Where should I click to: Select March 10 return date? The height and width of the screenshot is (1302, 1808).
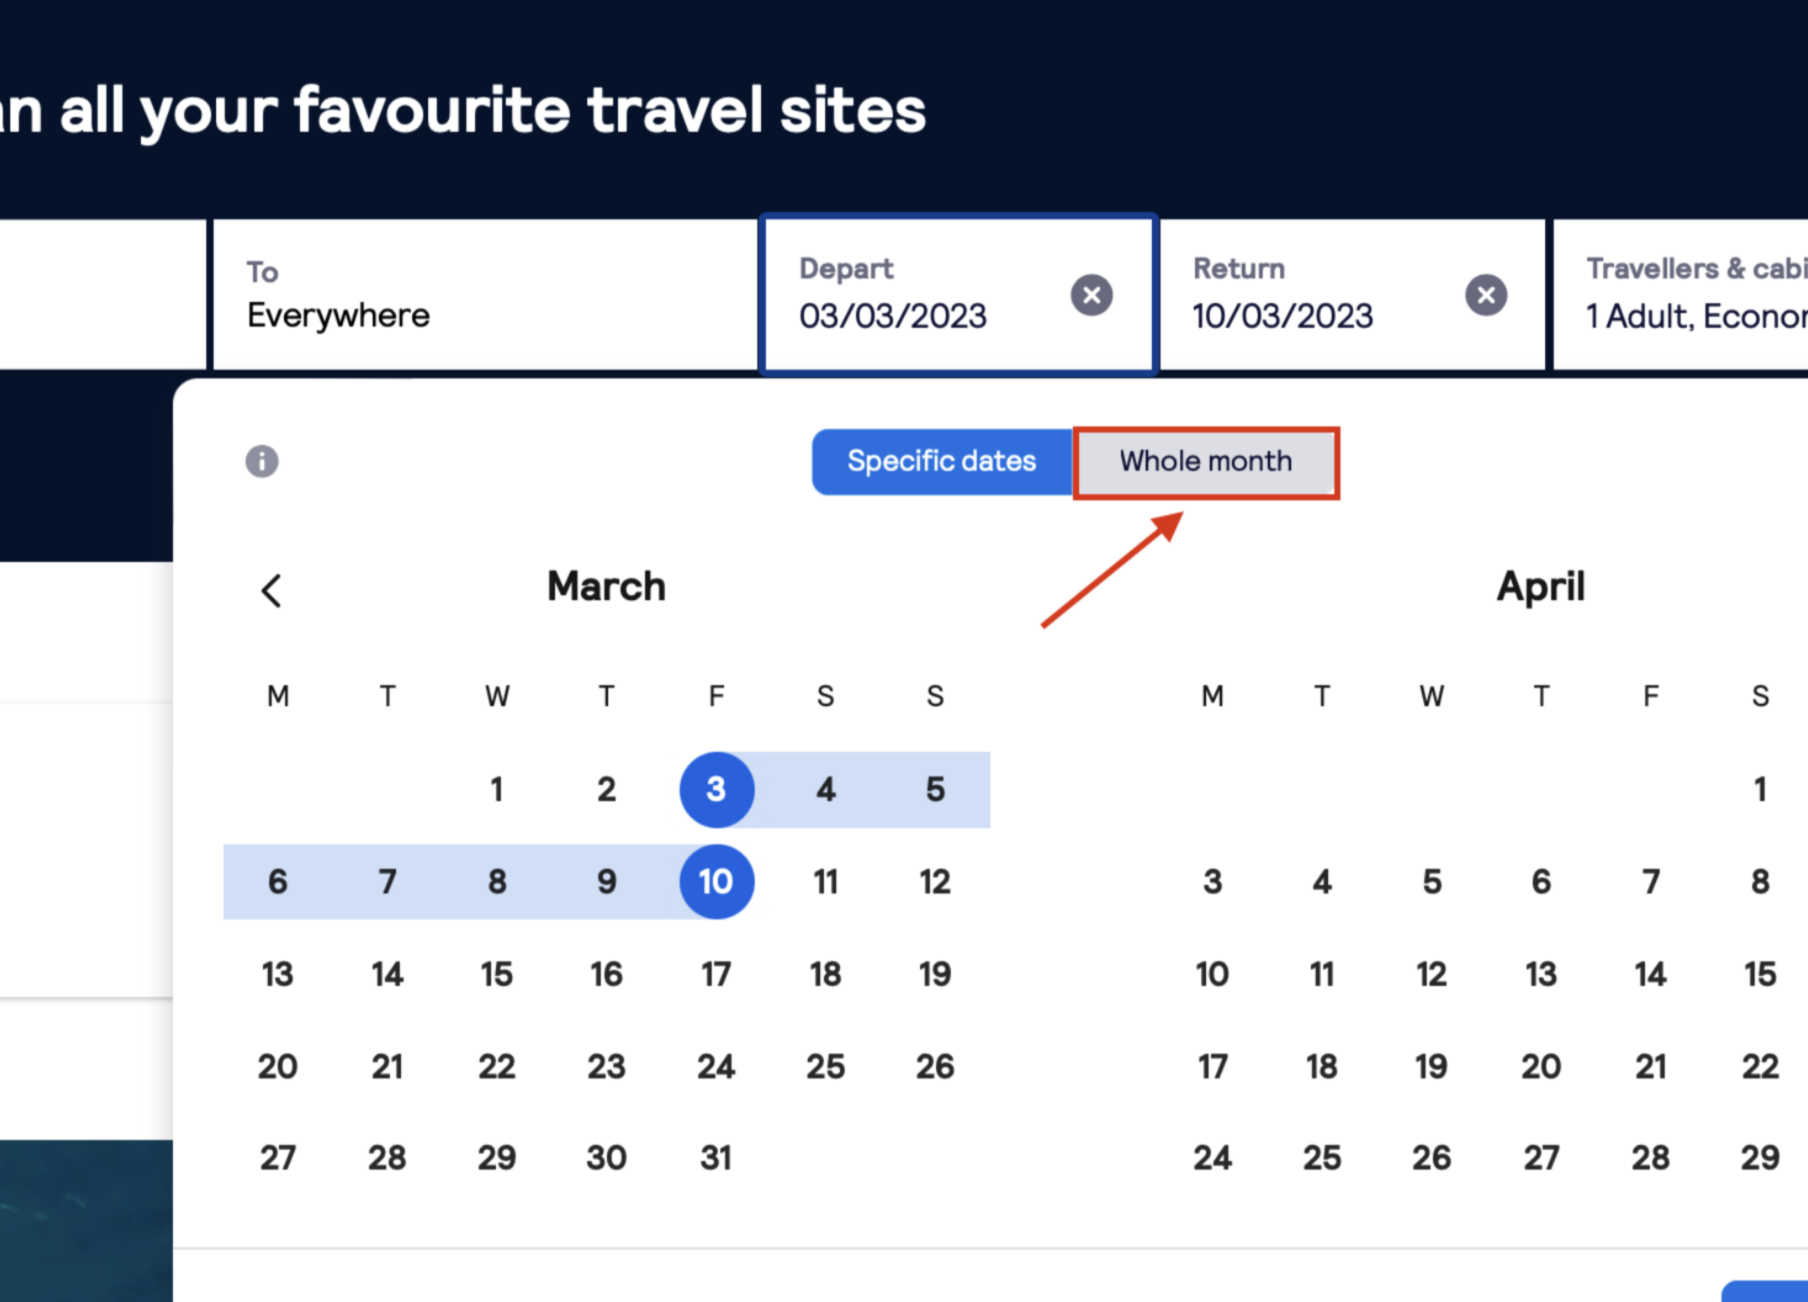pos(716,882)
